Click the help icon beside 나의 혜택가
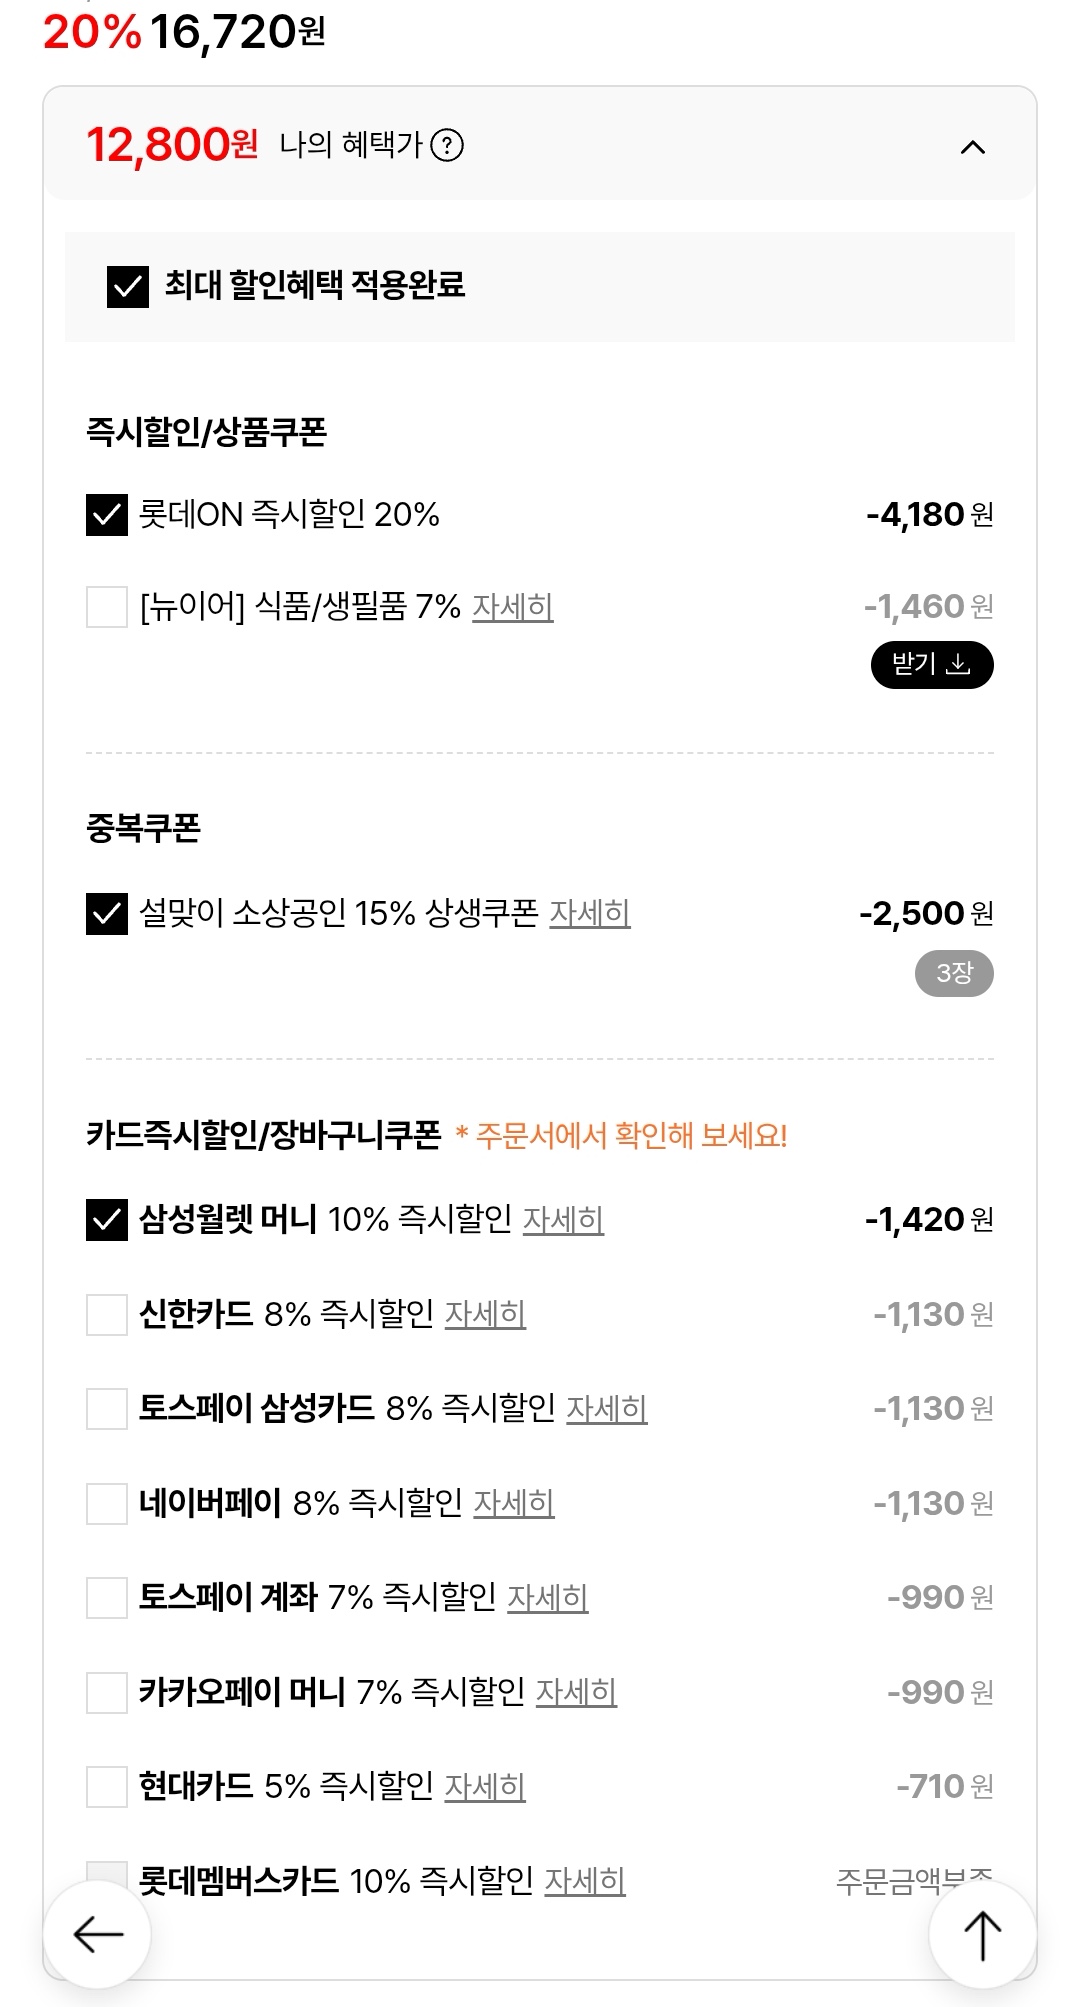The image size is (1080, 2007). (447, 146)
